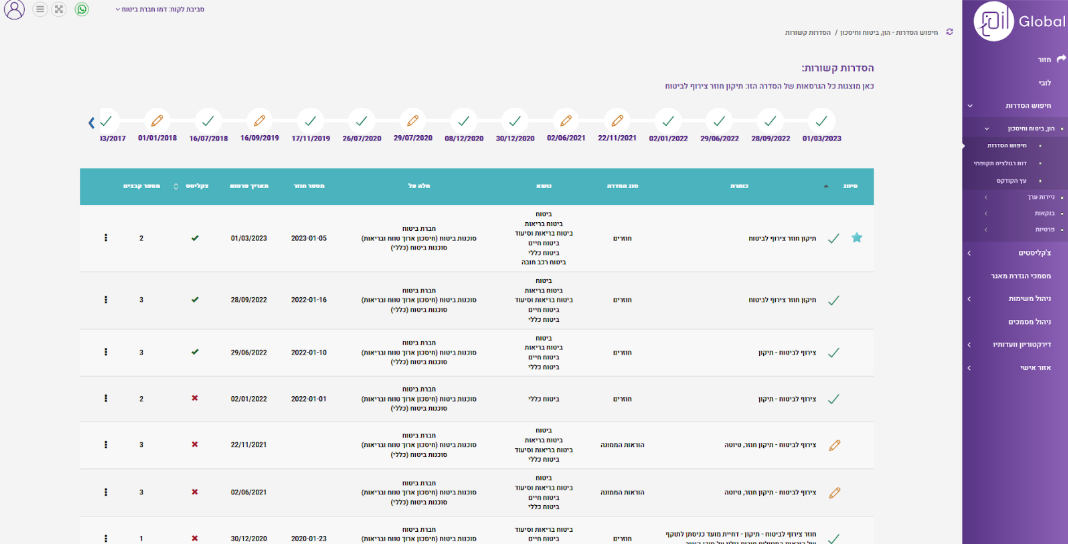
Task: Open three-dot menu for the 01/03/2023 row
Action: coord(106,238)
